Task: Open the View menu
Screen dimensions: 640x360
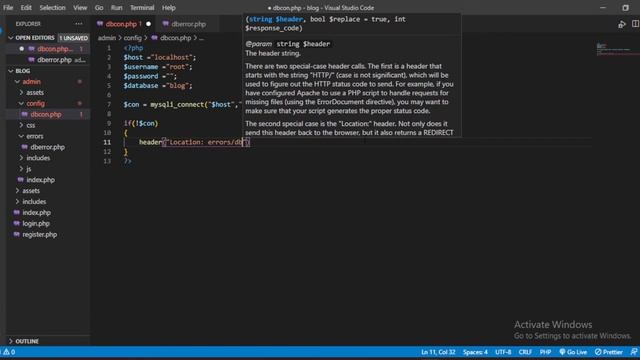Action: tap(80, 8)
